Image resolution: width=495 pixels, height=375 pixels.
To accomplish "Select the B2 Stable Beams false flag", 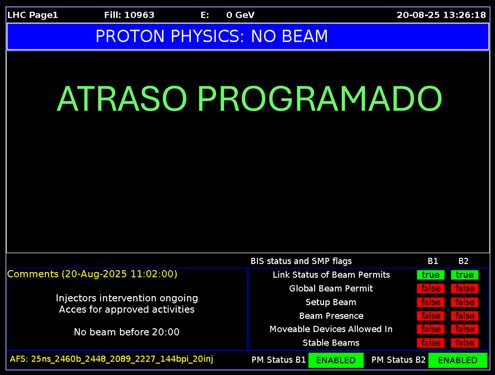I will (x=465, y=343).
